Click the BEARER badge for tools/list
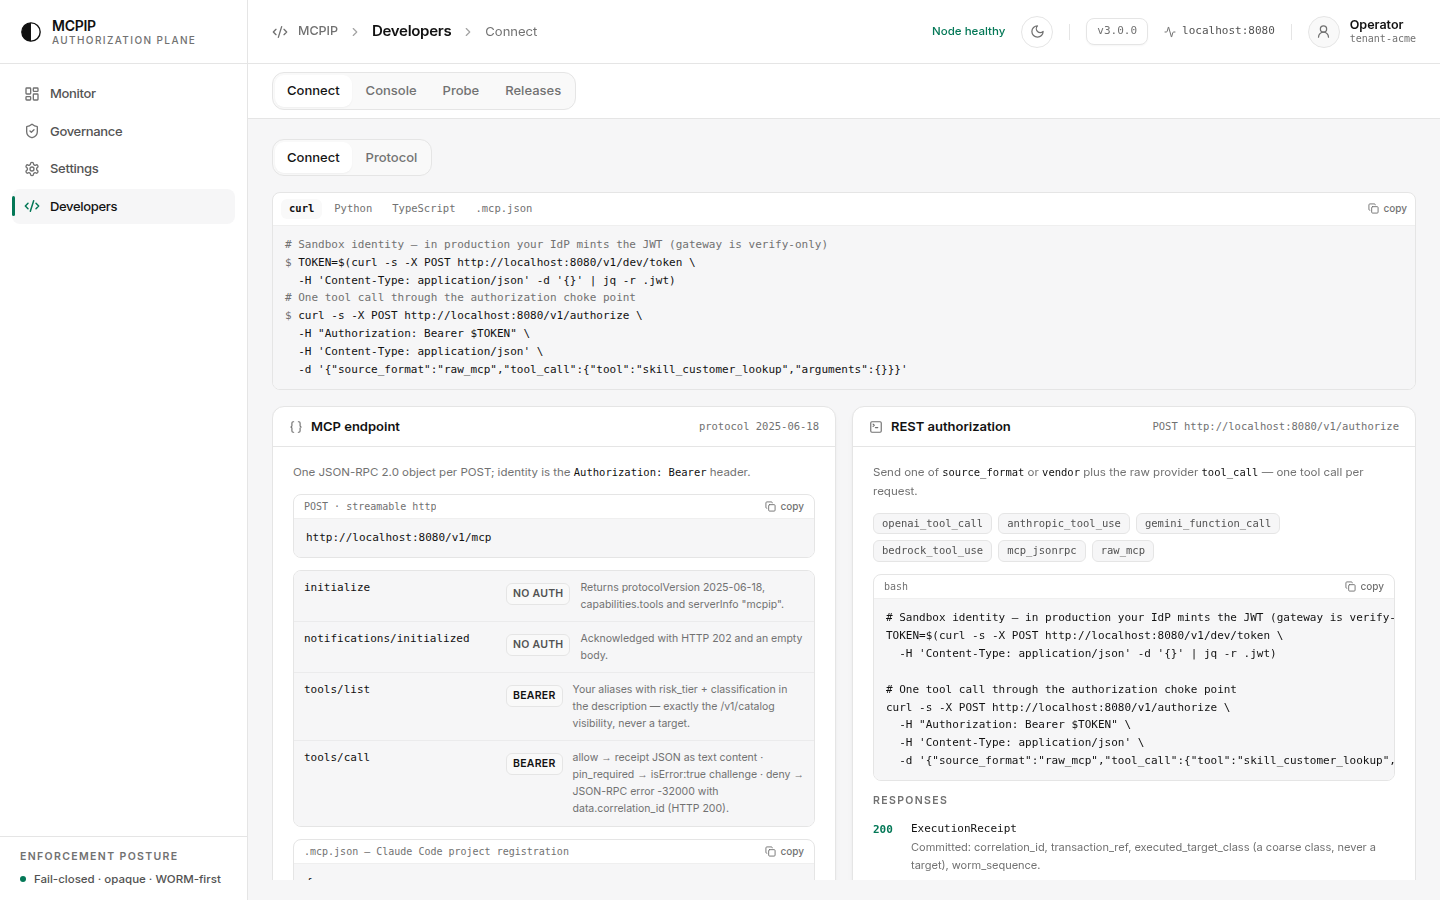The width and height of the screenshot is (1440, 900). coord(534,696)
